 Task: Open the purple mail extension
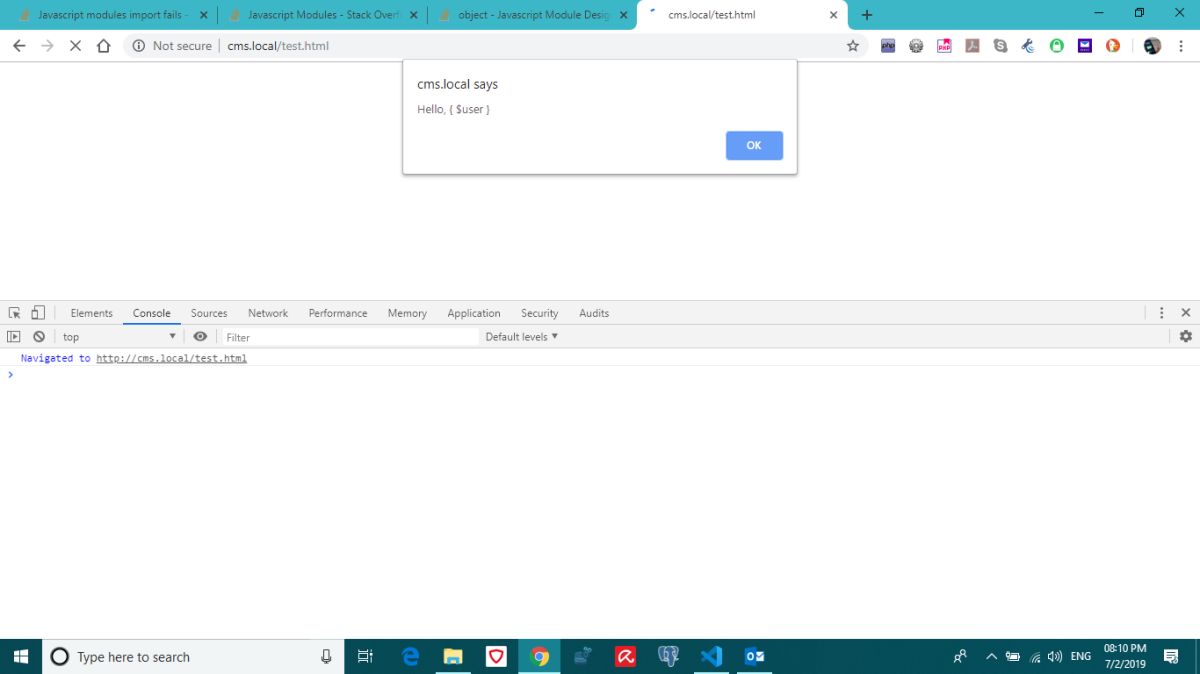[x=1085, y=46]
